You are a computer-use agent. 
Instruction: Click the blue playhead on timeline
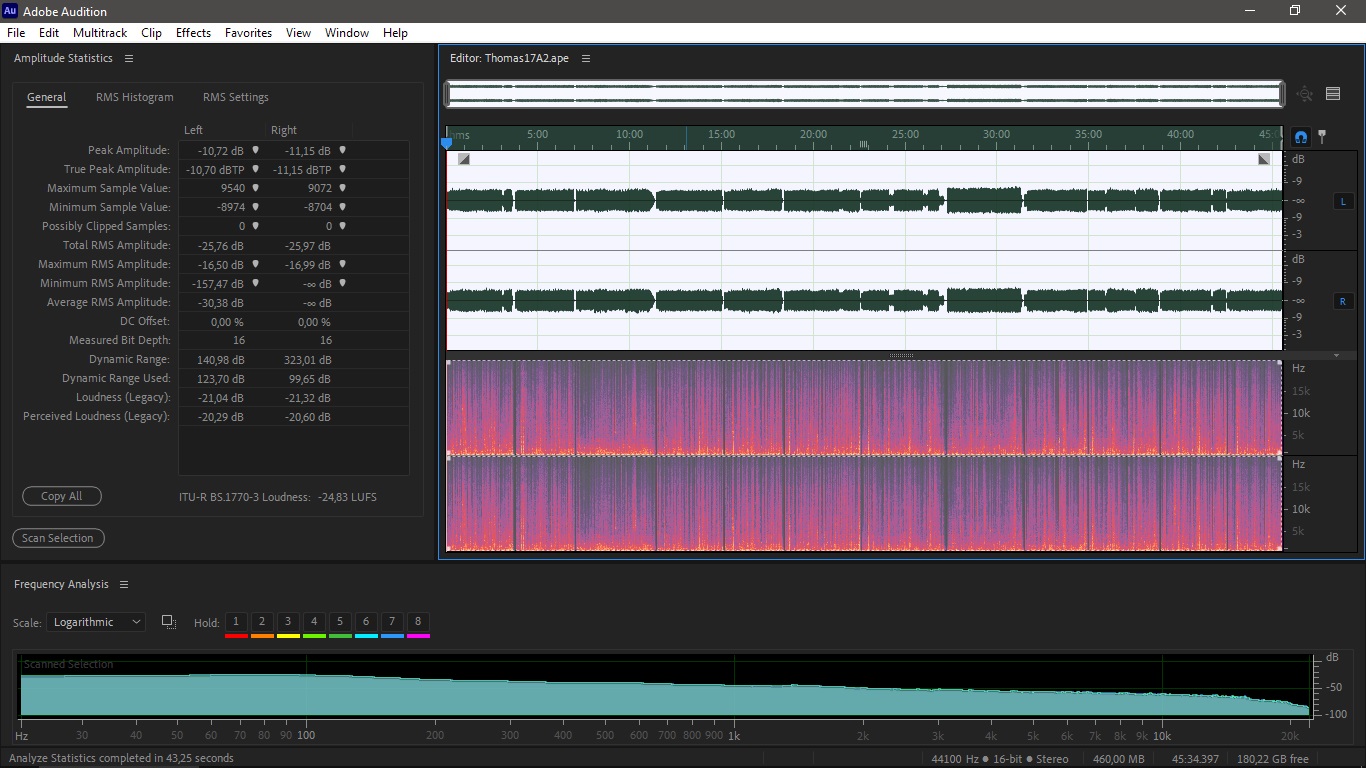coord(447,143)
